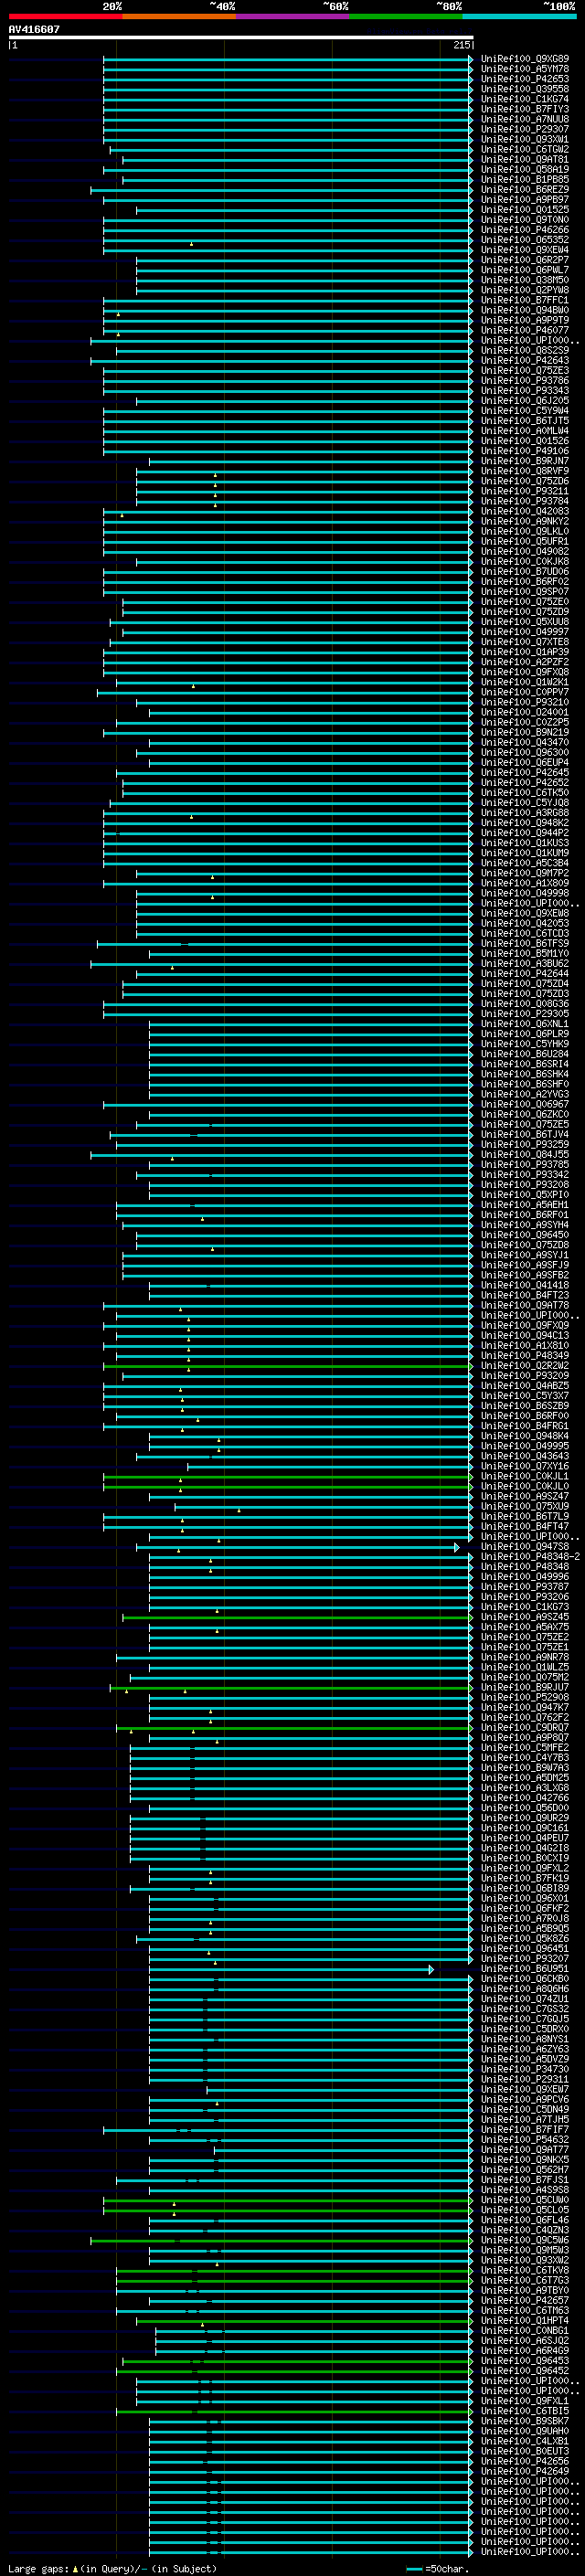Open hit UniRef100_P42653
The height and width of the screenshot is (2576, 585).
tap(525, 79)
